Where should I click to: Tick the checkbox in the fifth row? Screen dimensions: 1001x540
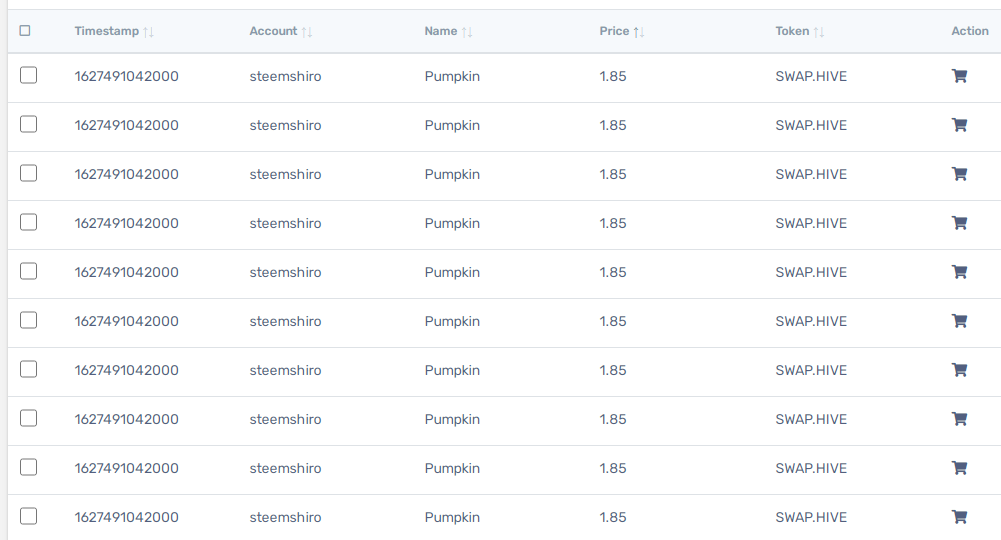(28, 271)
